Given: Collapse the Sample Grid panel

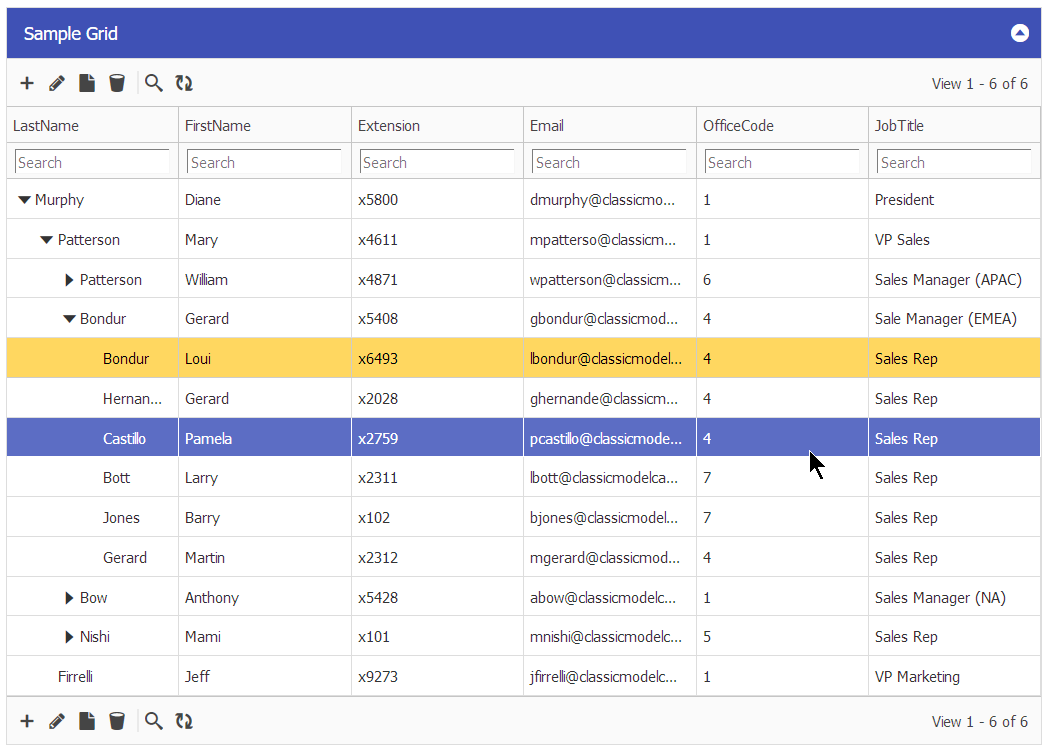Looking at the screenshot, I should [1019, 33].
